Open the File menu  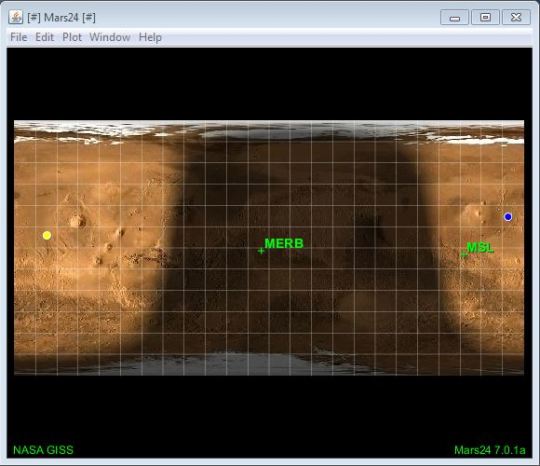pos(19,37)
